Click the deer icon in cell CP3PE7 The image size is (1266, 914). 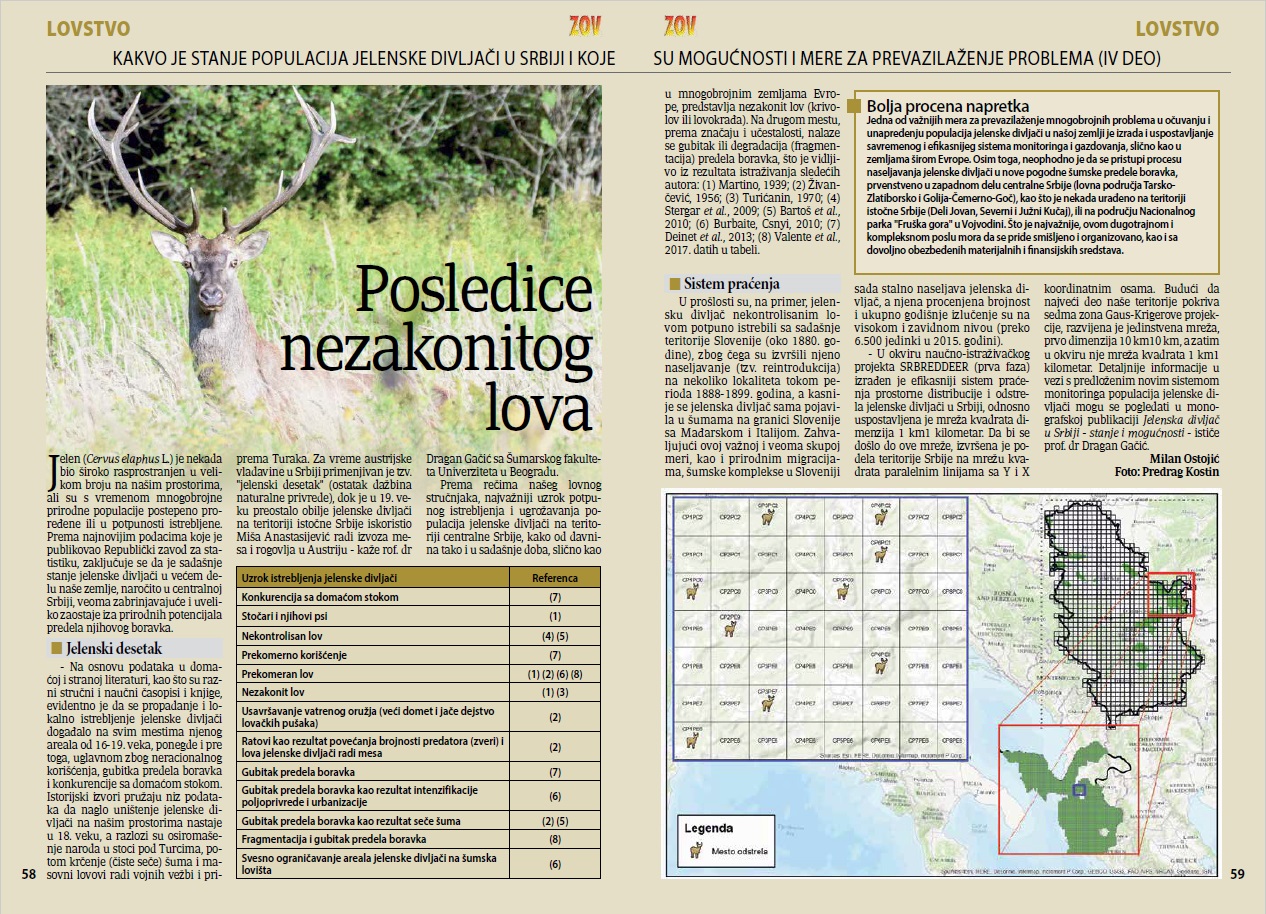pyautogui.click(x=768, y=704)
